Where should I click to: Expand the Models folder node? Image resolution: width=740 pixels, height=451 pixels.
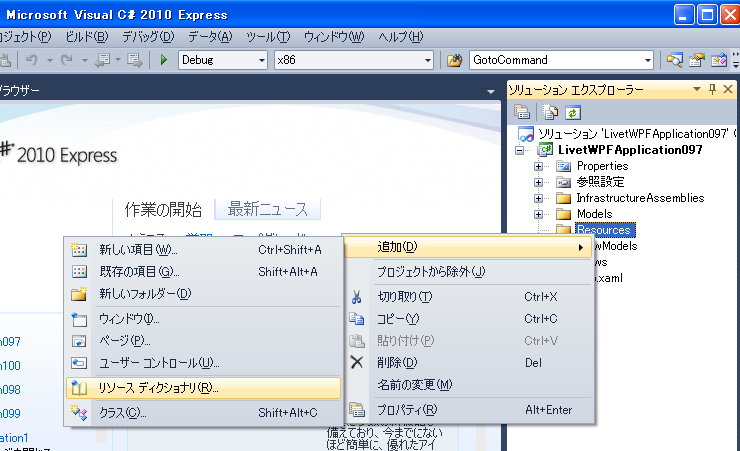click(538, 214)
